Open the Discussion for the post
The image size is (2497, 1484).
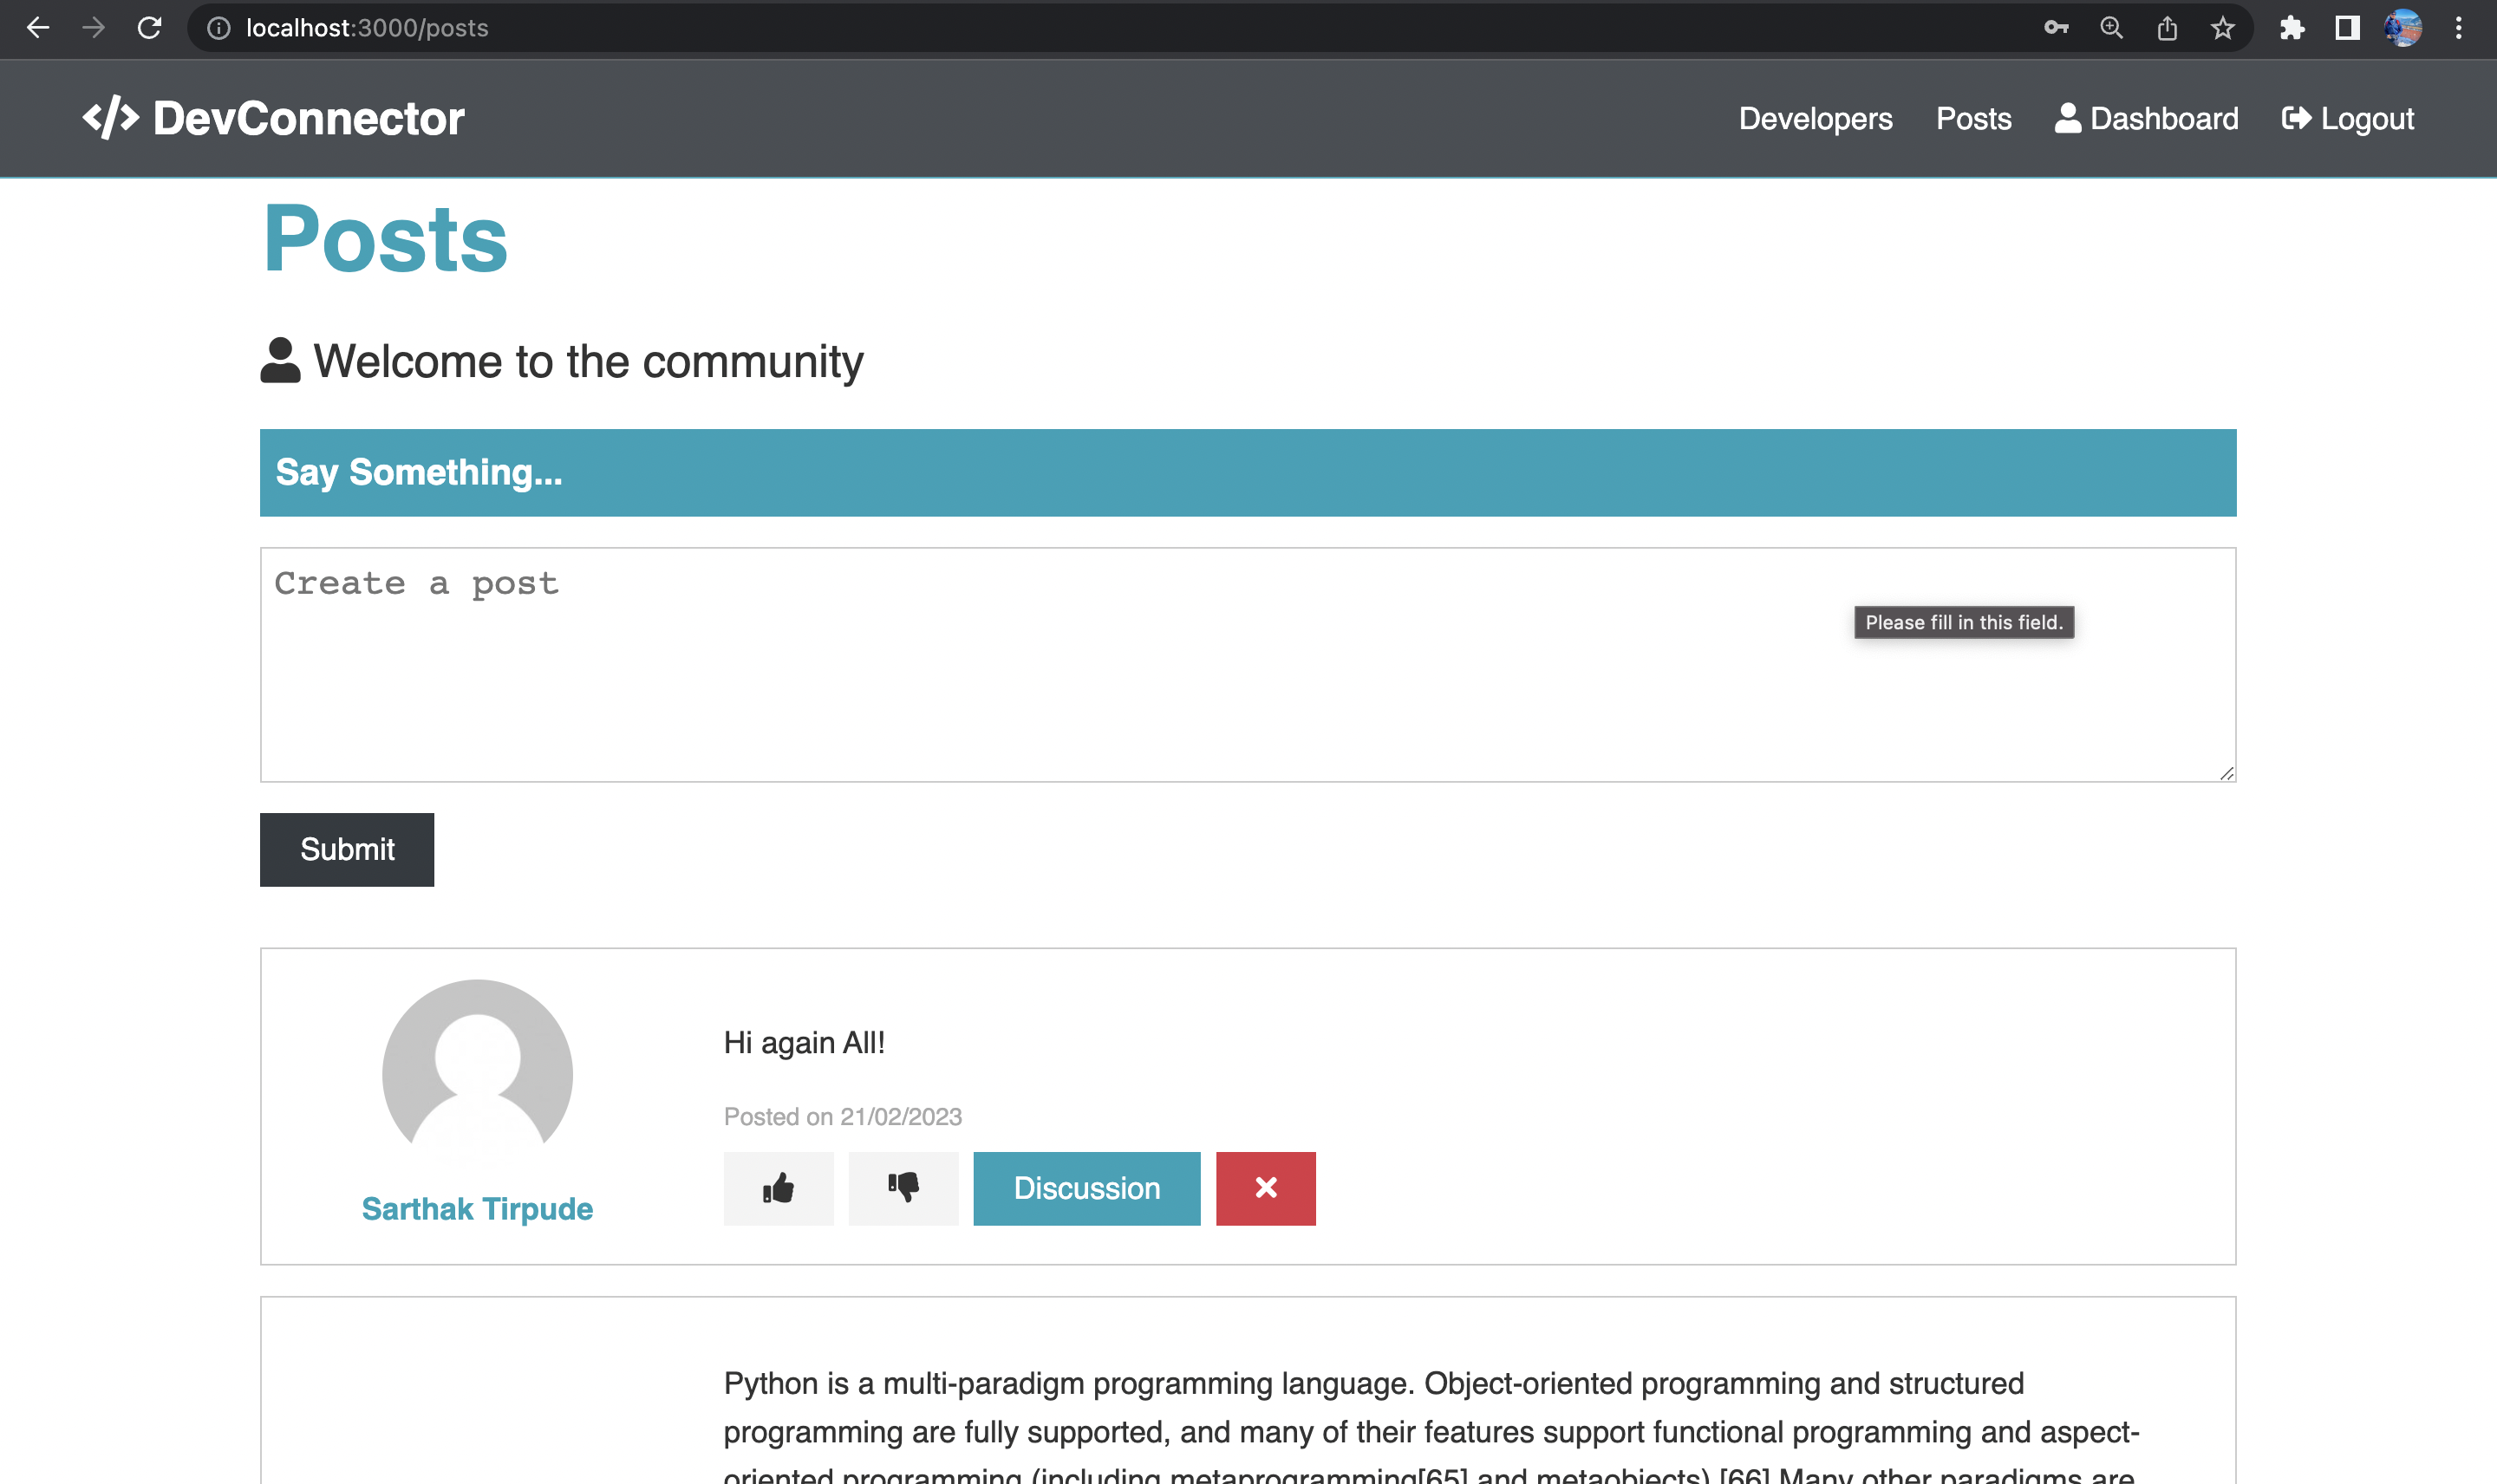1086,1188
